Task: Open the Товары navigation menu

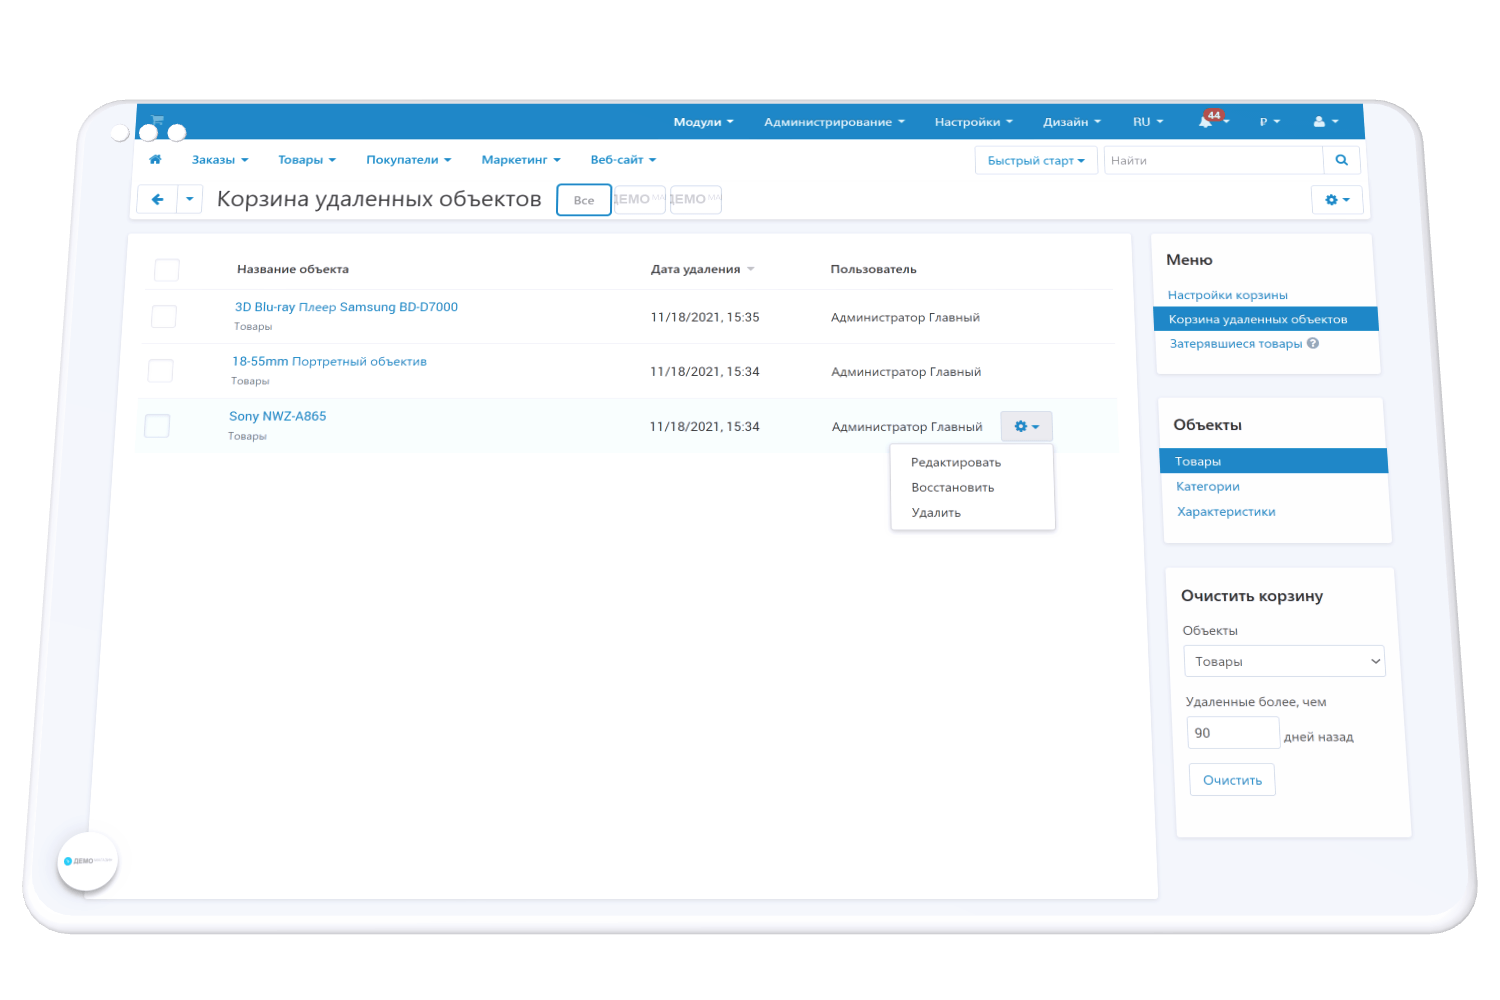Action: coord(307,160)
